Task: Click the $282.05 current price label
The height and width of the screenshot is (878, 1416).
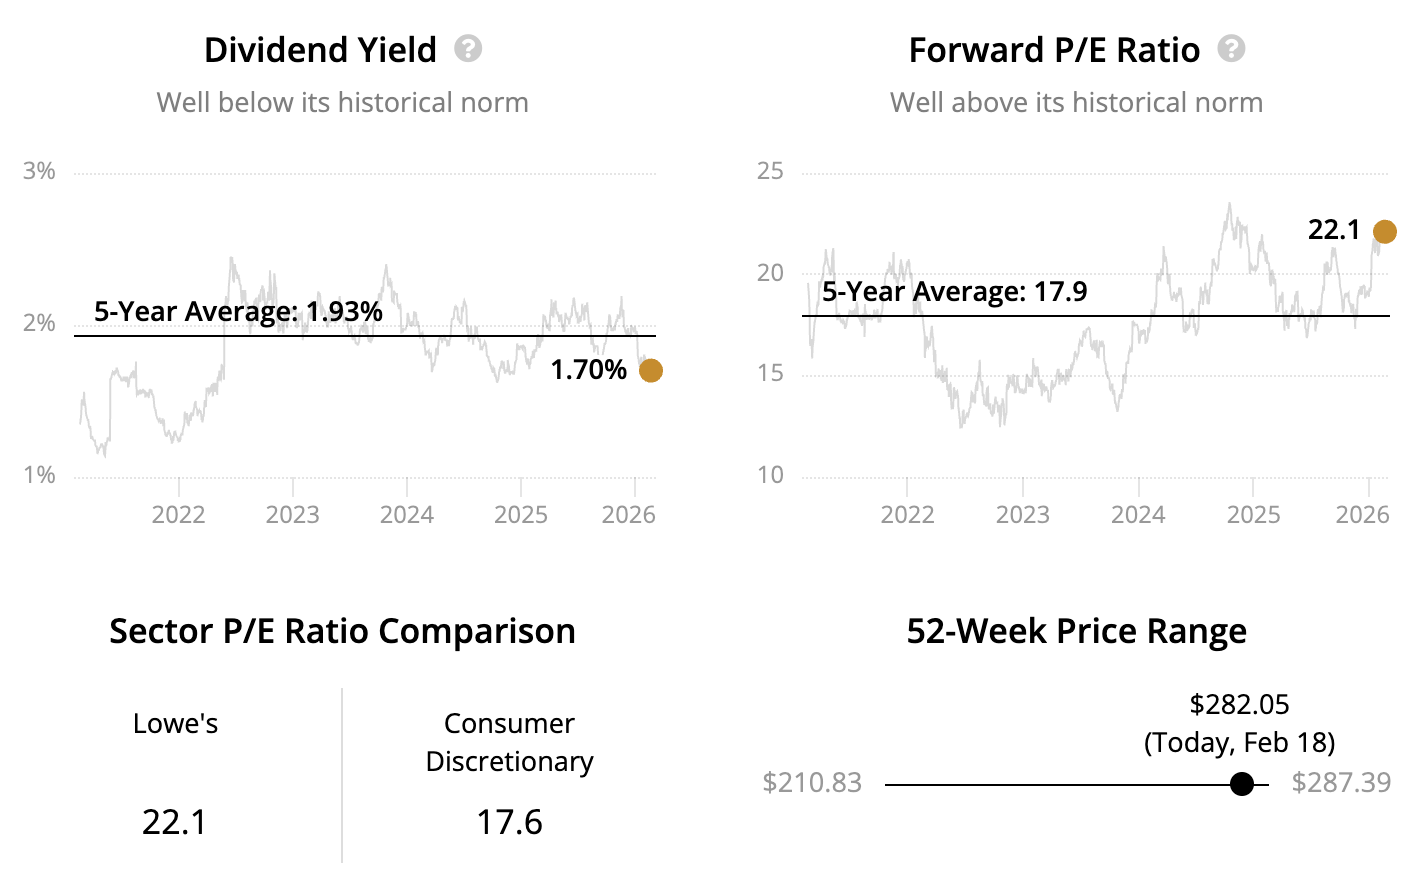Action: 1239,704
